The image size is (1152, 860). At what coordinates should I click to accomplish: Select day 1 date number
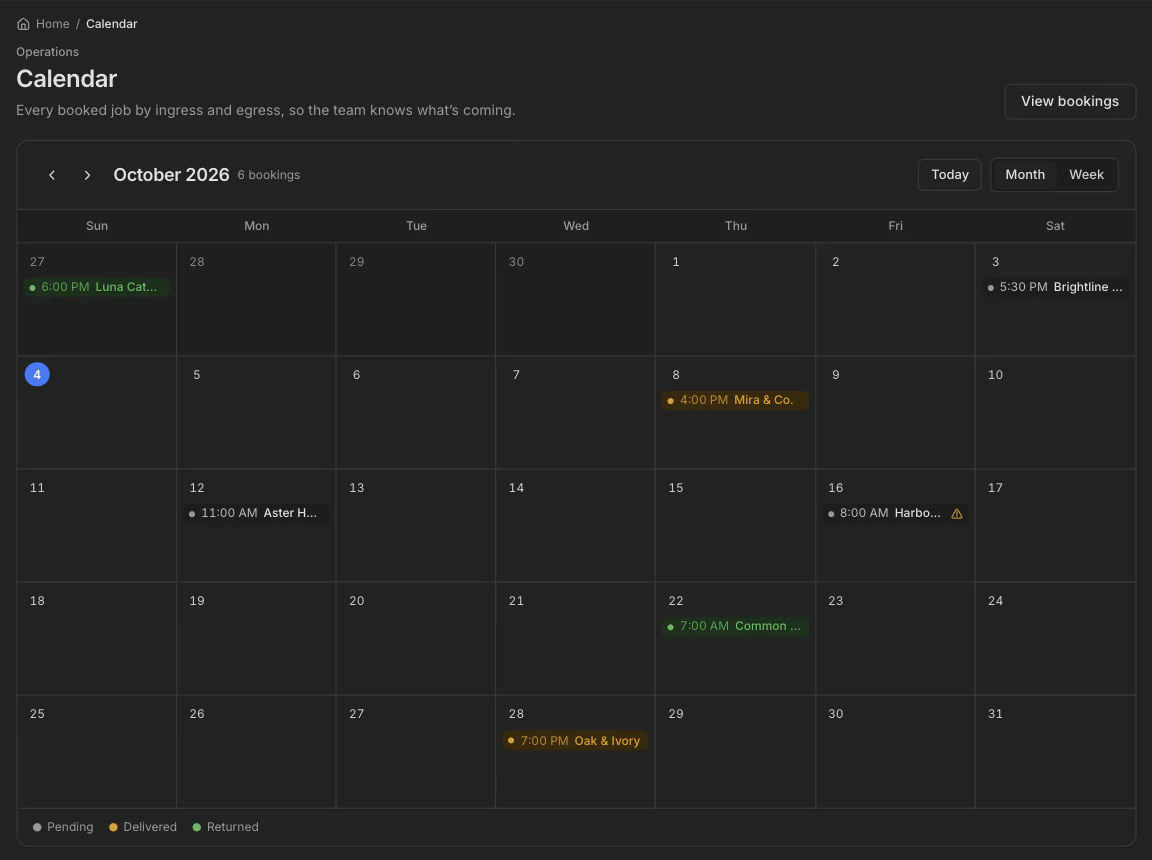coord(676,262)
